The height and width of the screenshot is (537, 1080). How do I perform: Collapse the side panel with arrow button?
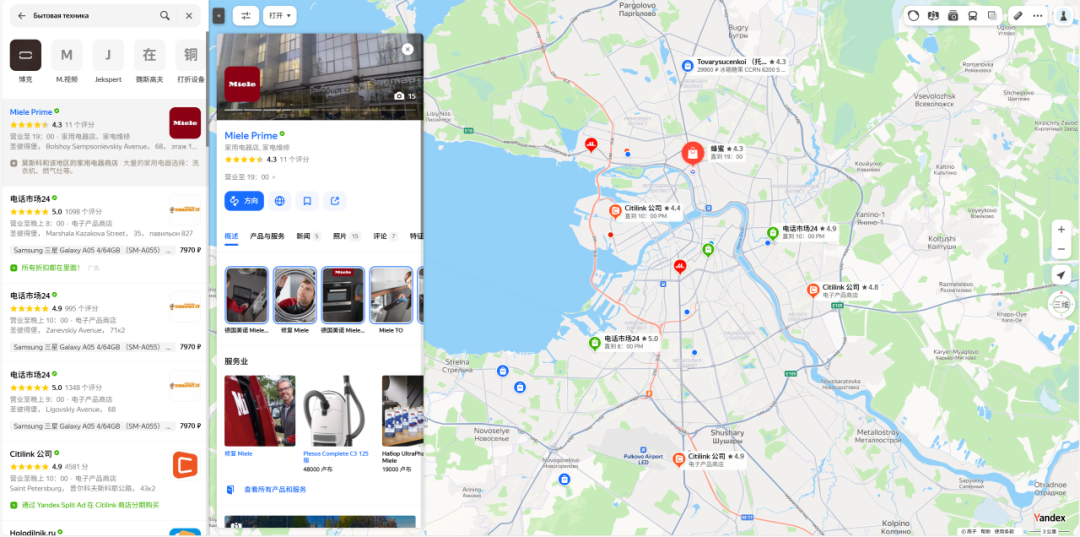[x=219, y=15]
